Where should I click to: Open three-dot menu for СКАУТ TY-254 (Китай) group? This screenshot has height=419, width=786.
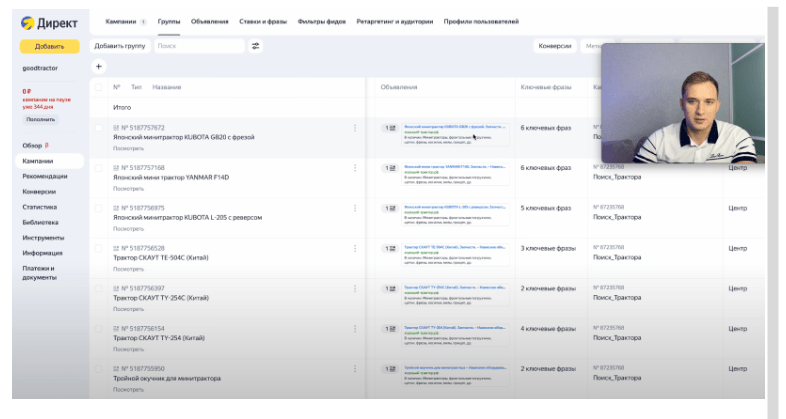(355, 328)
